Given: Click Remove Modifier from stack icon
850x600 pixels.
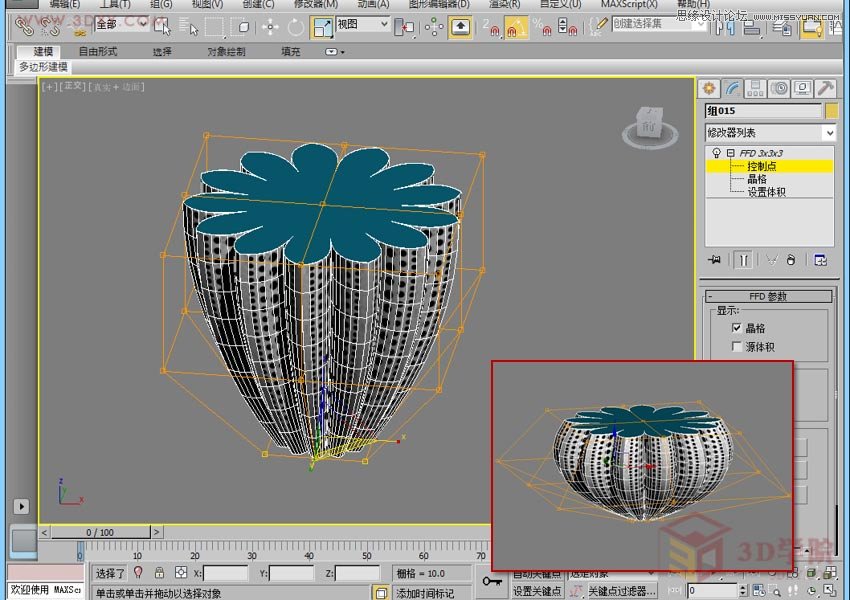Looking at the screenshot, I should point(791,260).
